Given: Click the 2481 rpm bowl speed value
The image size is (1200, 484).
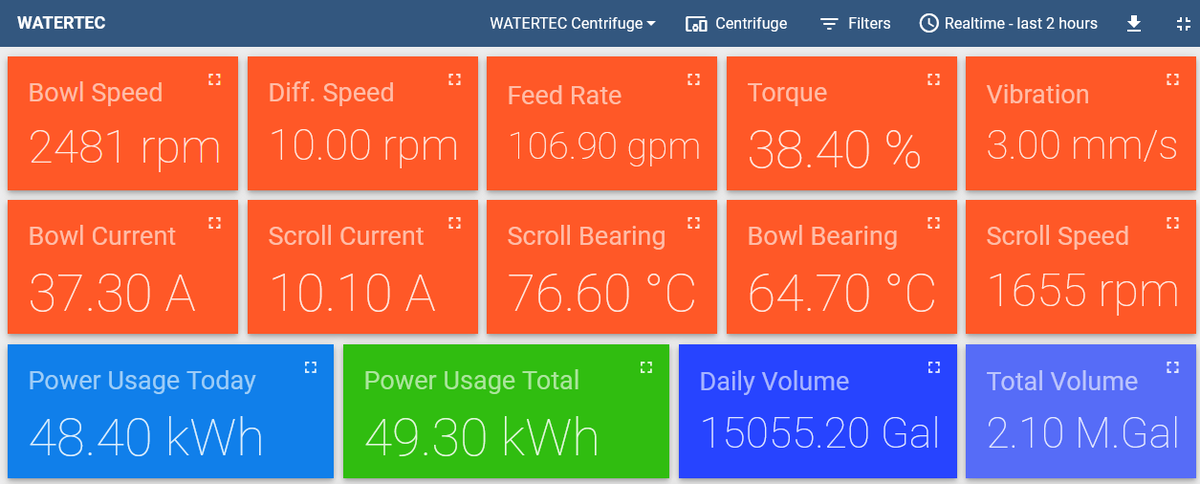Looking at the screenshot, I should point(124,147).
